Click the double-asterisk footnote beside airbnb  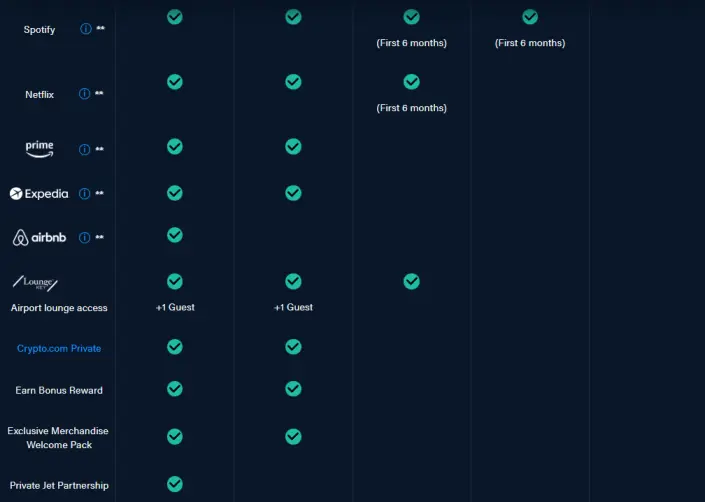(x=99, y=237)
